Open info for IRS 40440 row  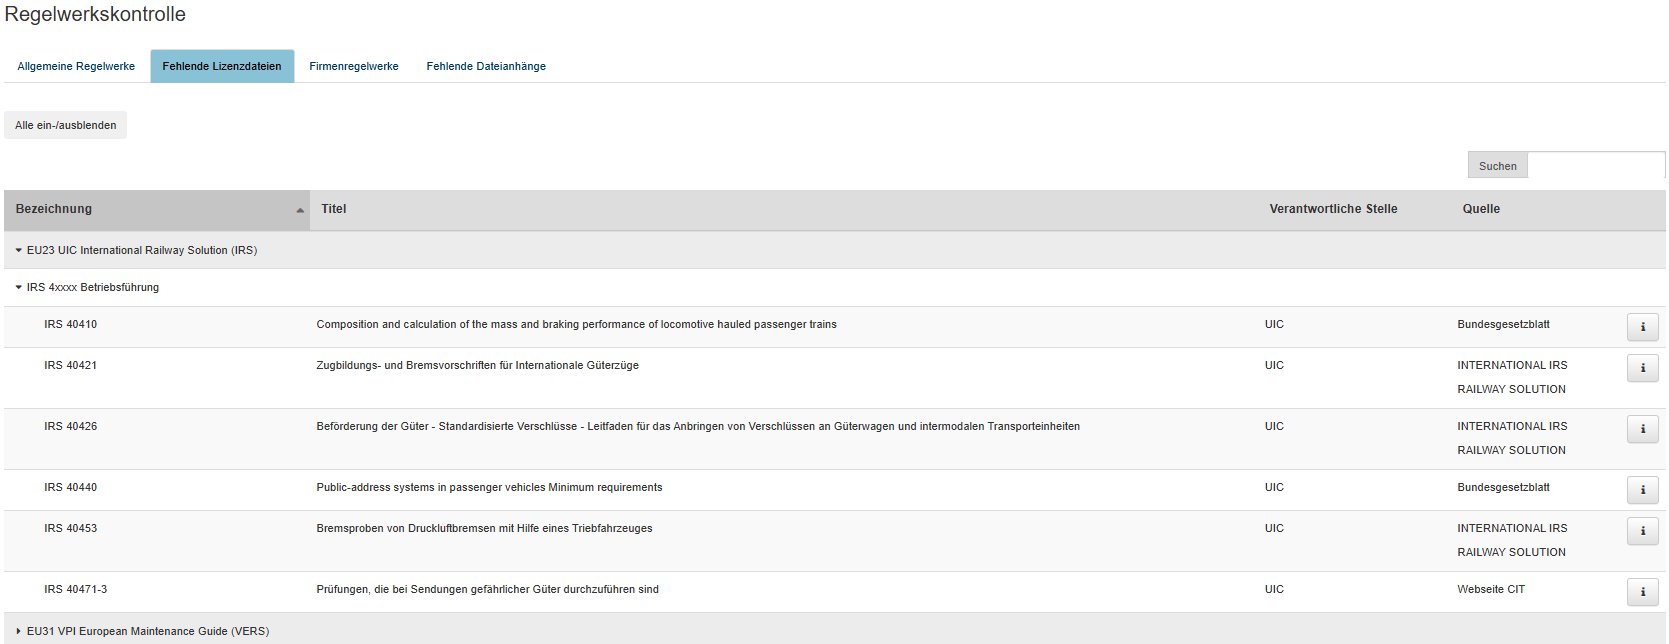(x=1642, y=490)
